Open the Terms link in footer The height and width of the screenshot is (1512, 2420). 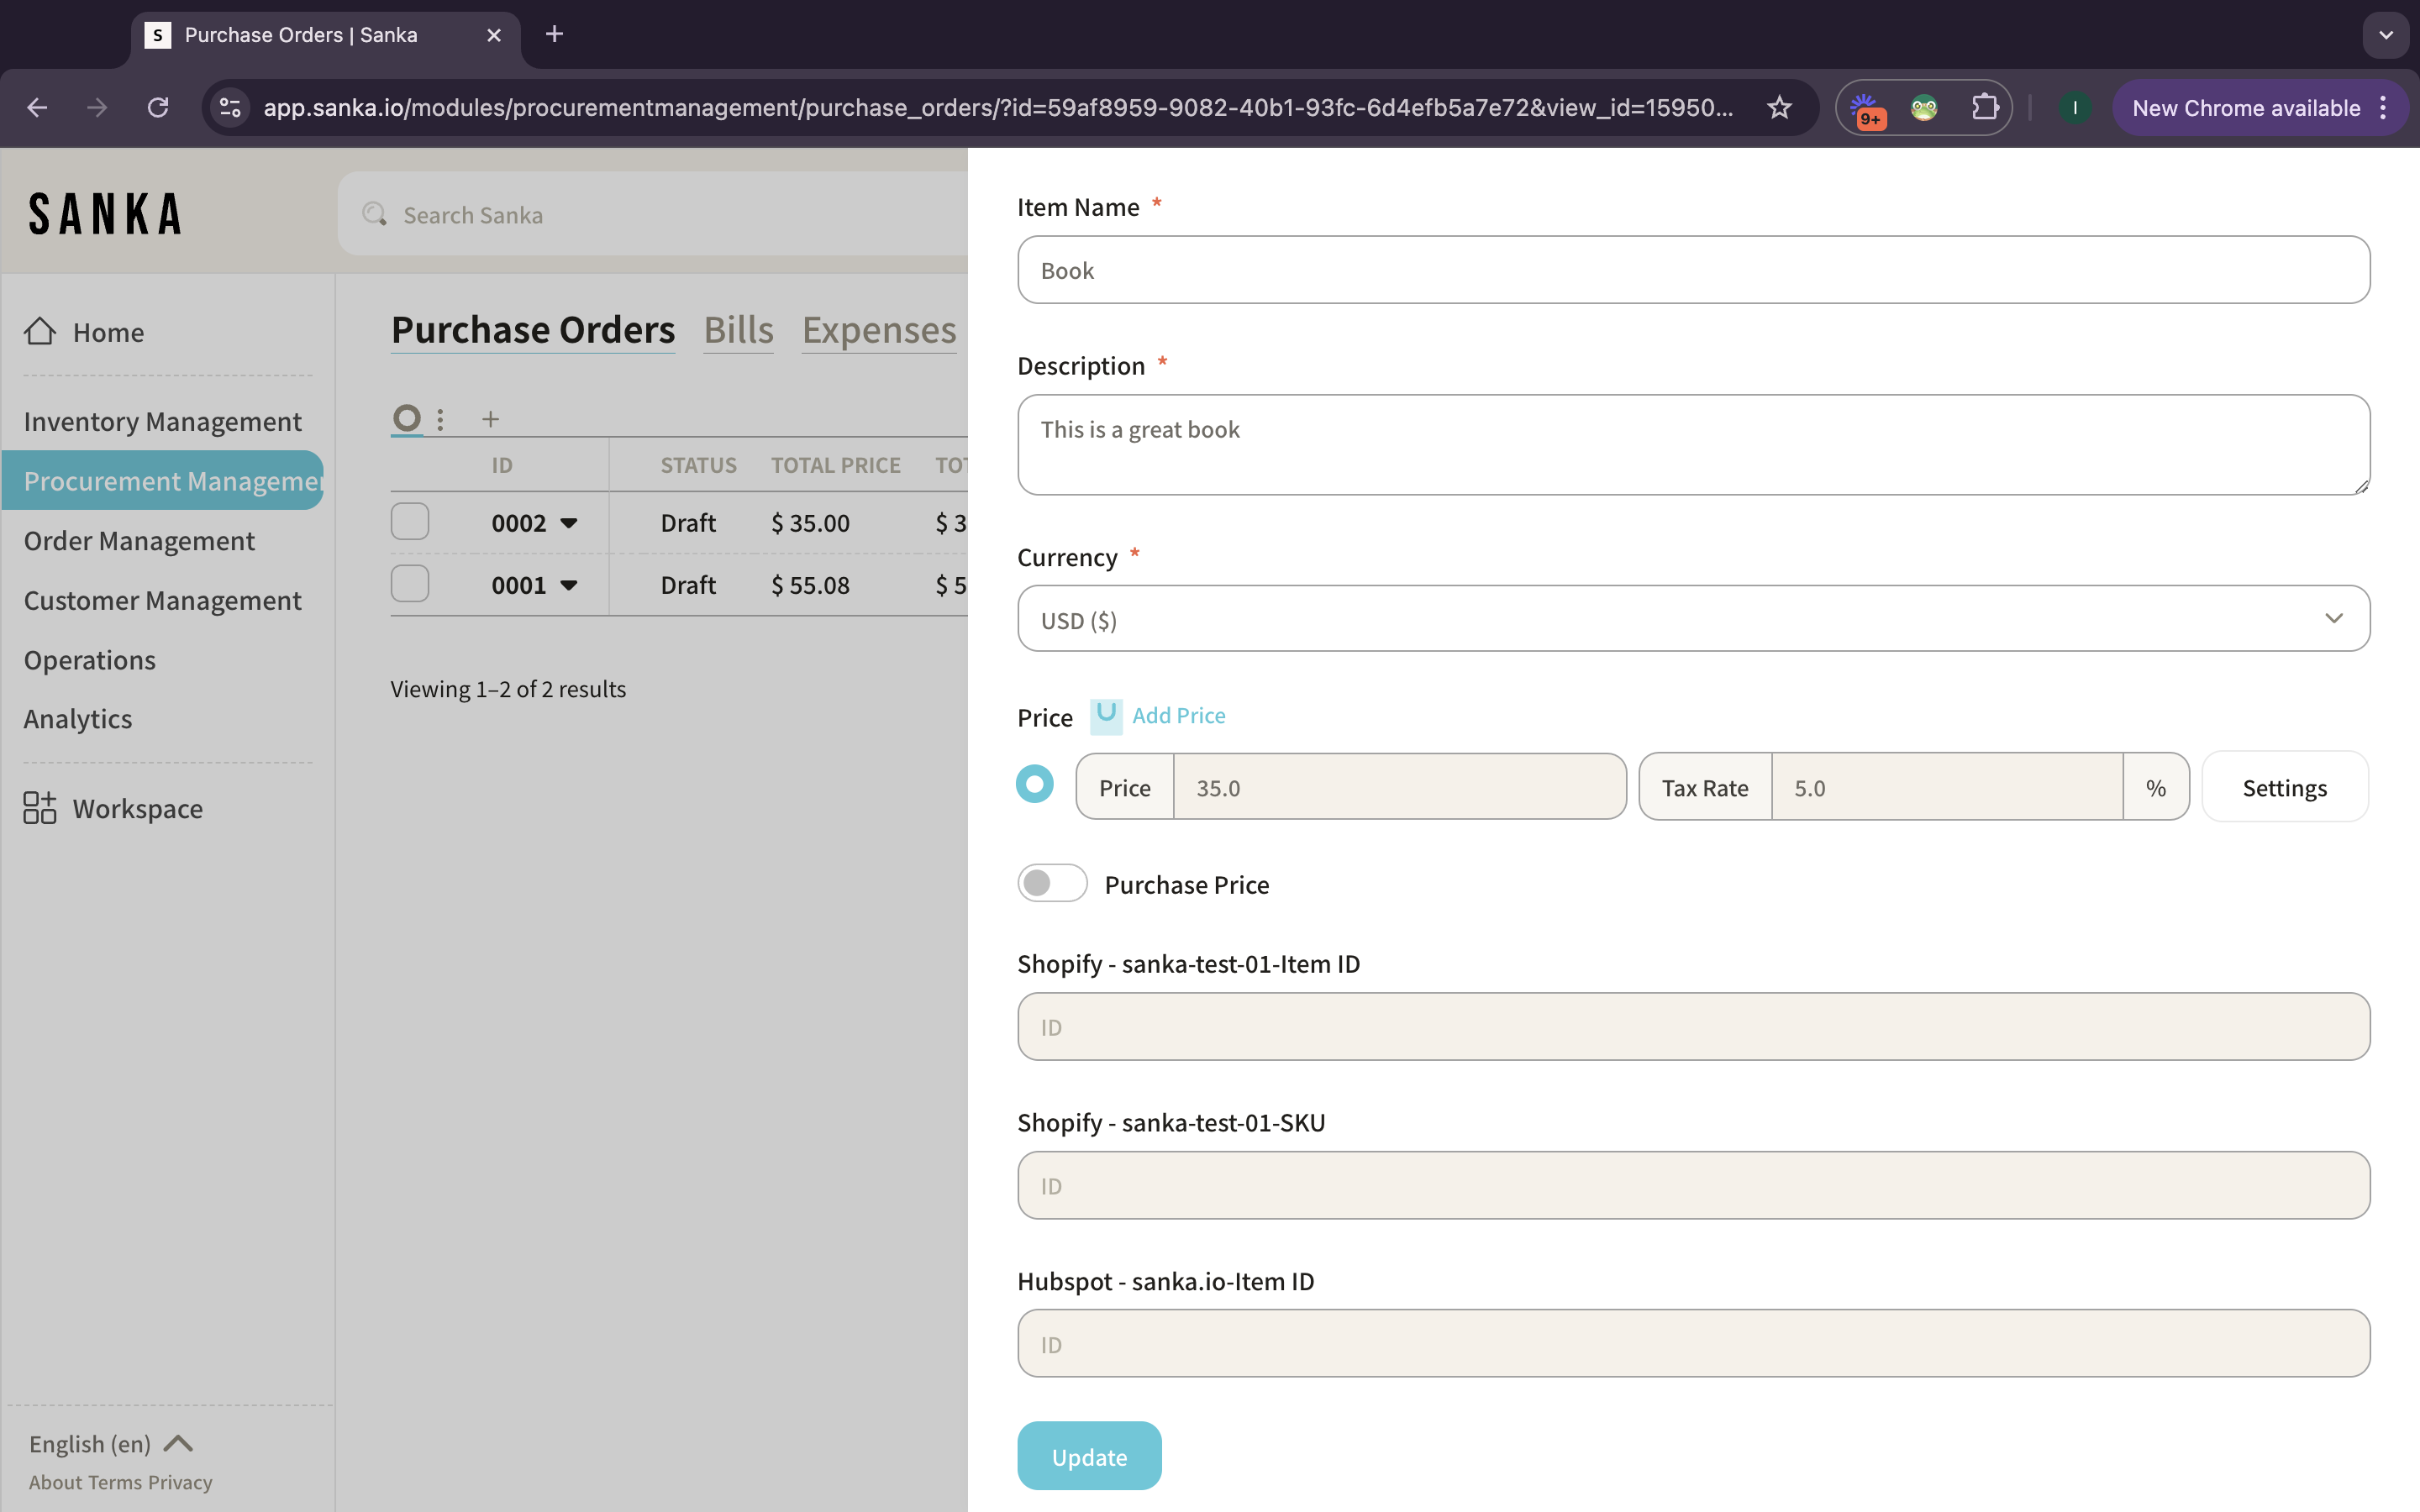[x=115, y=1482]
